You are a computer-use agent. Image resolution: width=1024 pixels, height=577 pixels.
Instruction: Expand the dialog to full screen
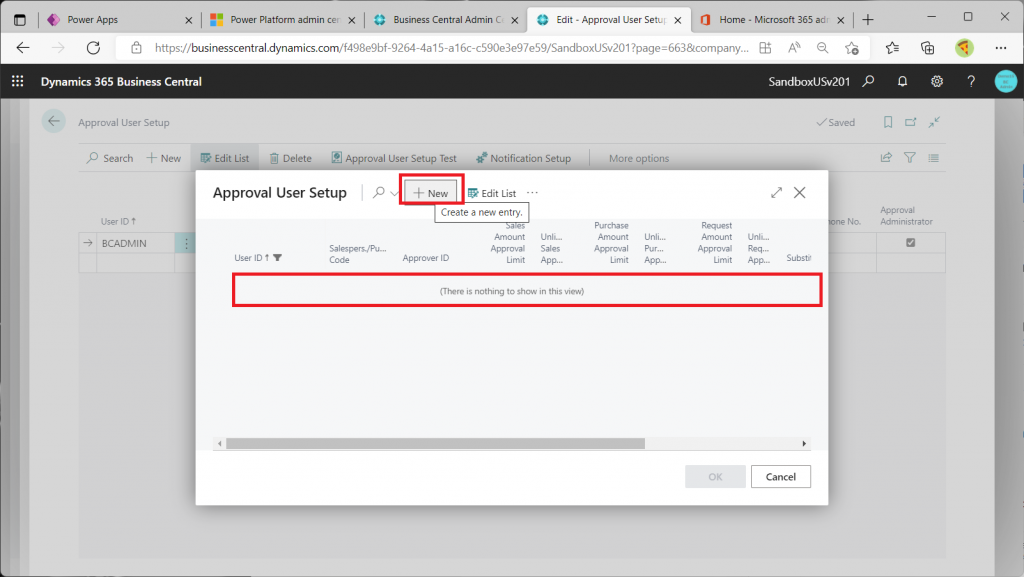point(776,193)
